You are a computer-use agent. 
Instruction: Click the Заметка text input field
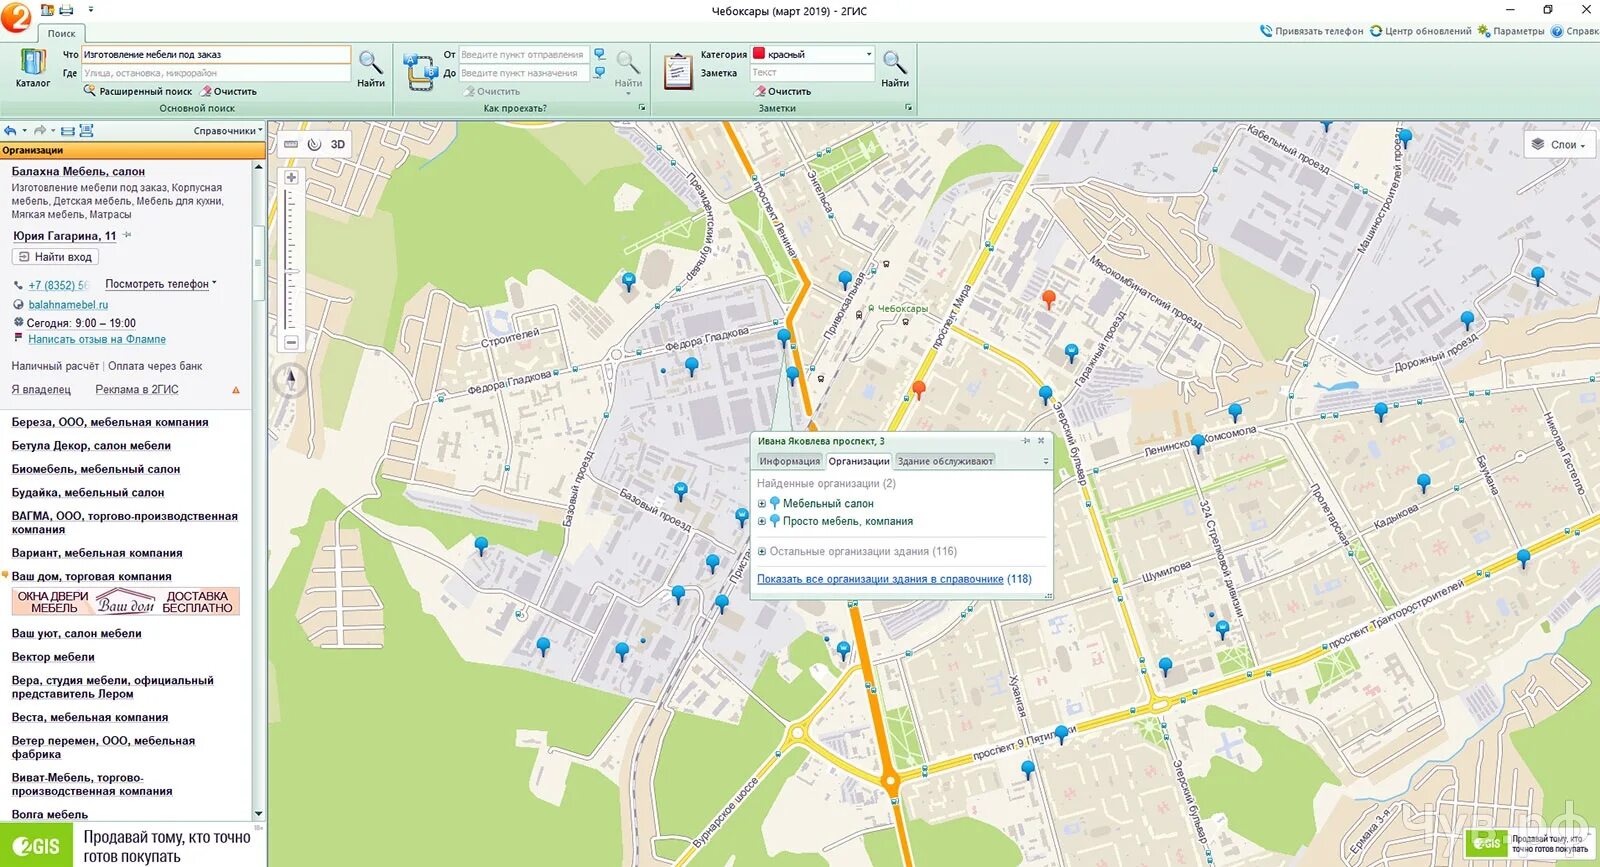(812, 73)
